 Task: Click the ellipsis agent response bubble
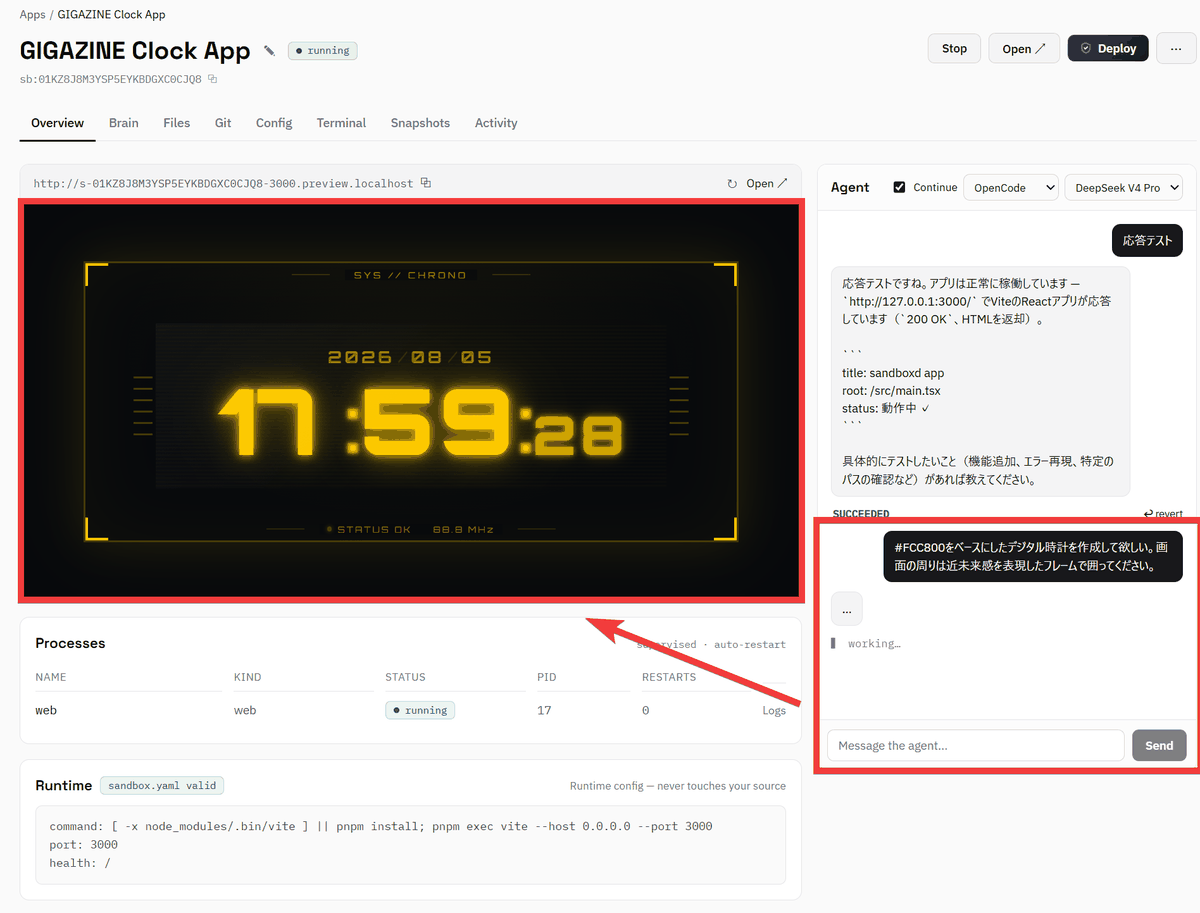pyautogui.click(x=846, y=609)
